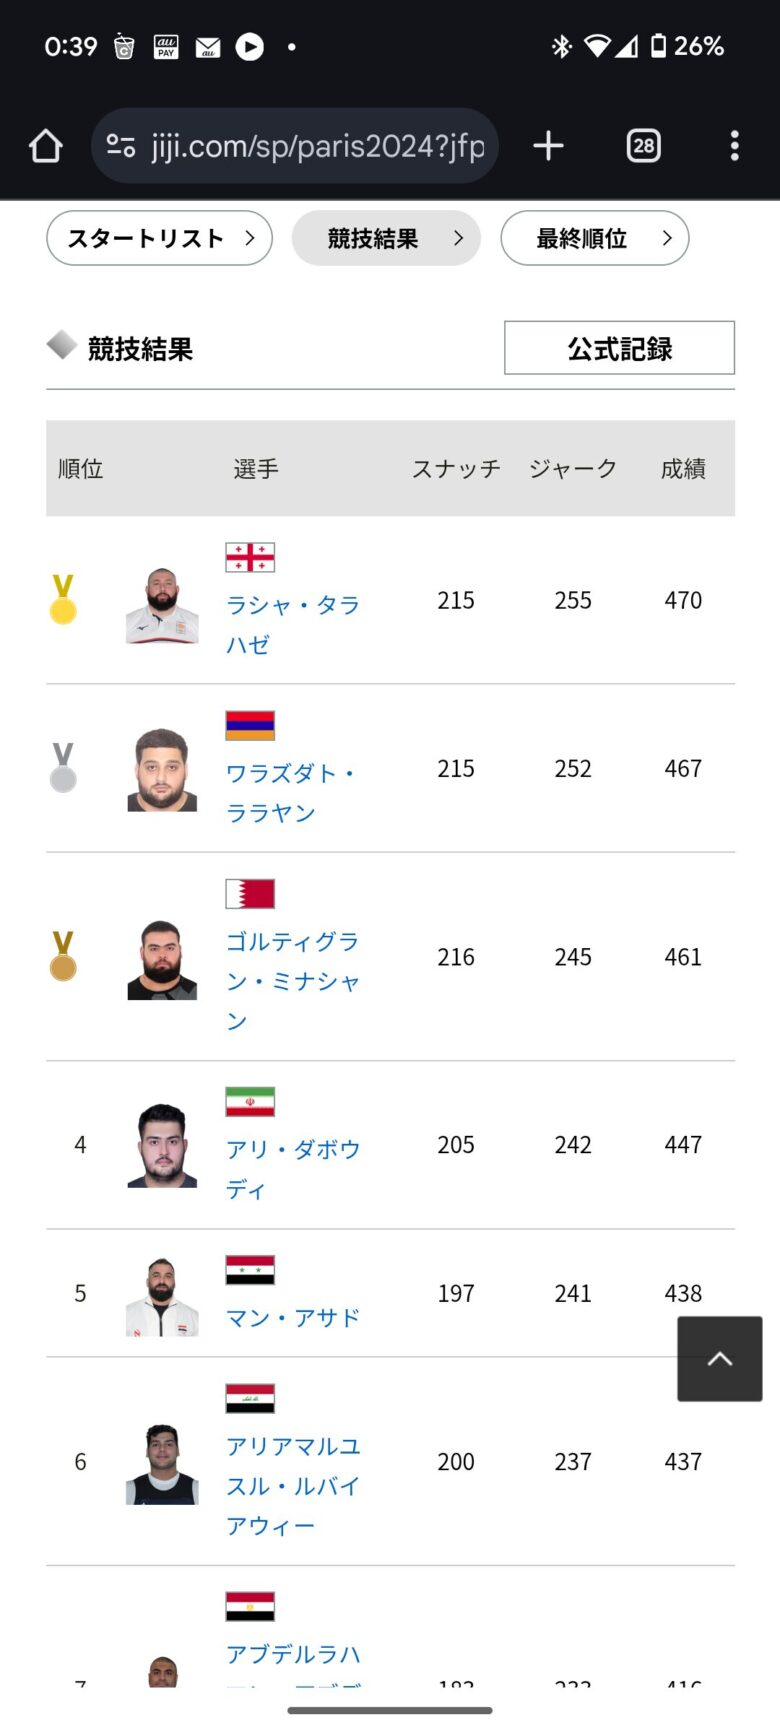780x1733 pixels.
Task: Open the スタートリスト tab
Action: 159,238
